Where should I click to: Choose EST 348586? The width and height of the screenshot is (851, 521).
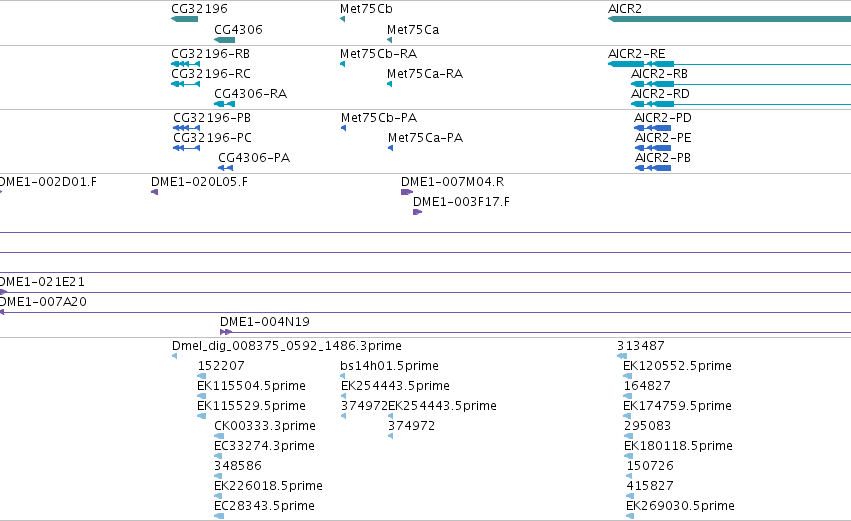coord(218,476)
